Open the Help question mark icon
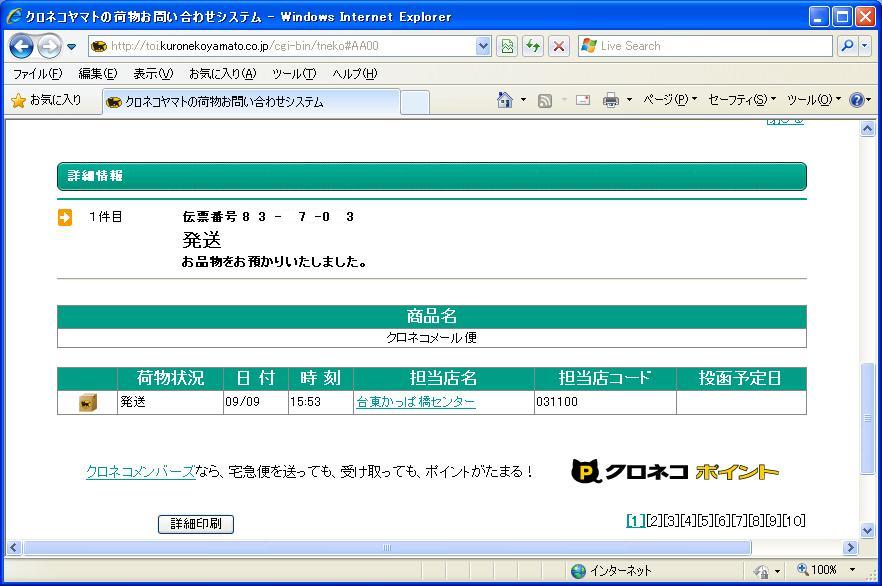 pyautogui.click(x=857, y=100)
